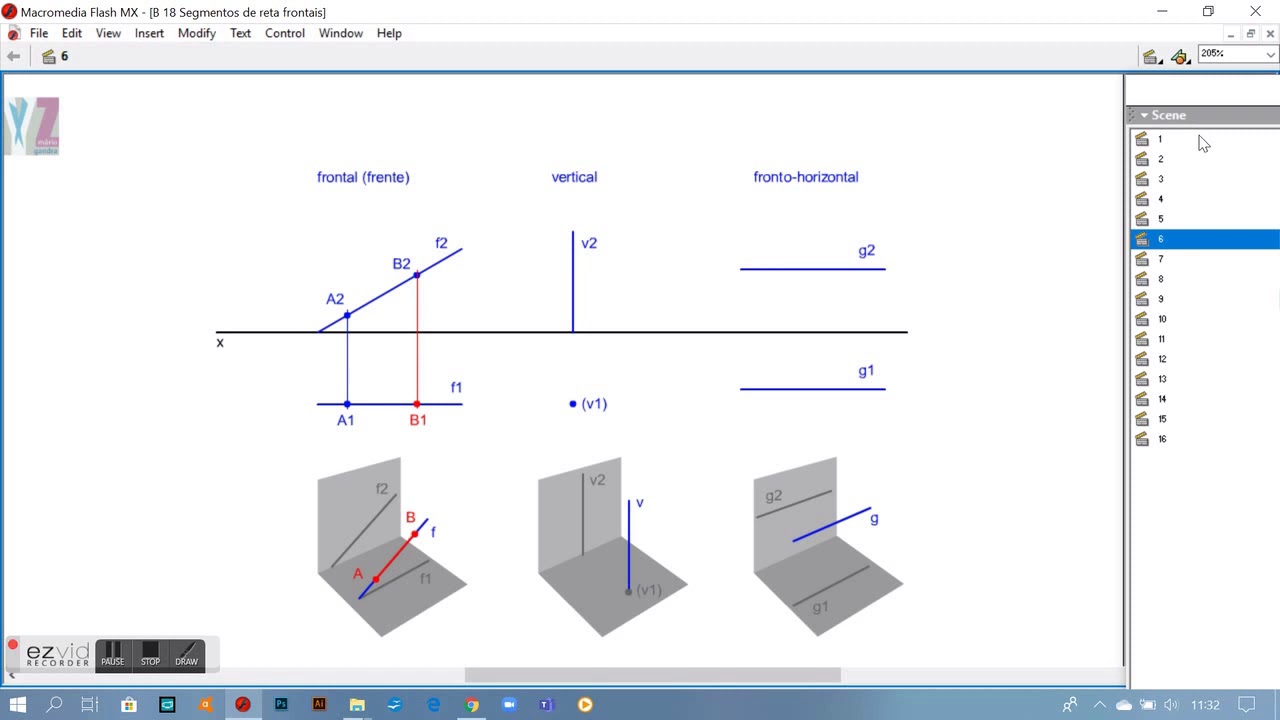Click the scene name "6" in edit bar
The image size is (1280, 720).
pos(64,56)
